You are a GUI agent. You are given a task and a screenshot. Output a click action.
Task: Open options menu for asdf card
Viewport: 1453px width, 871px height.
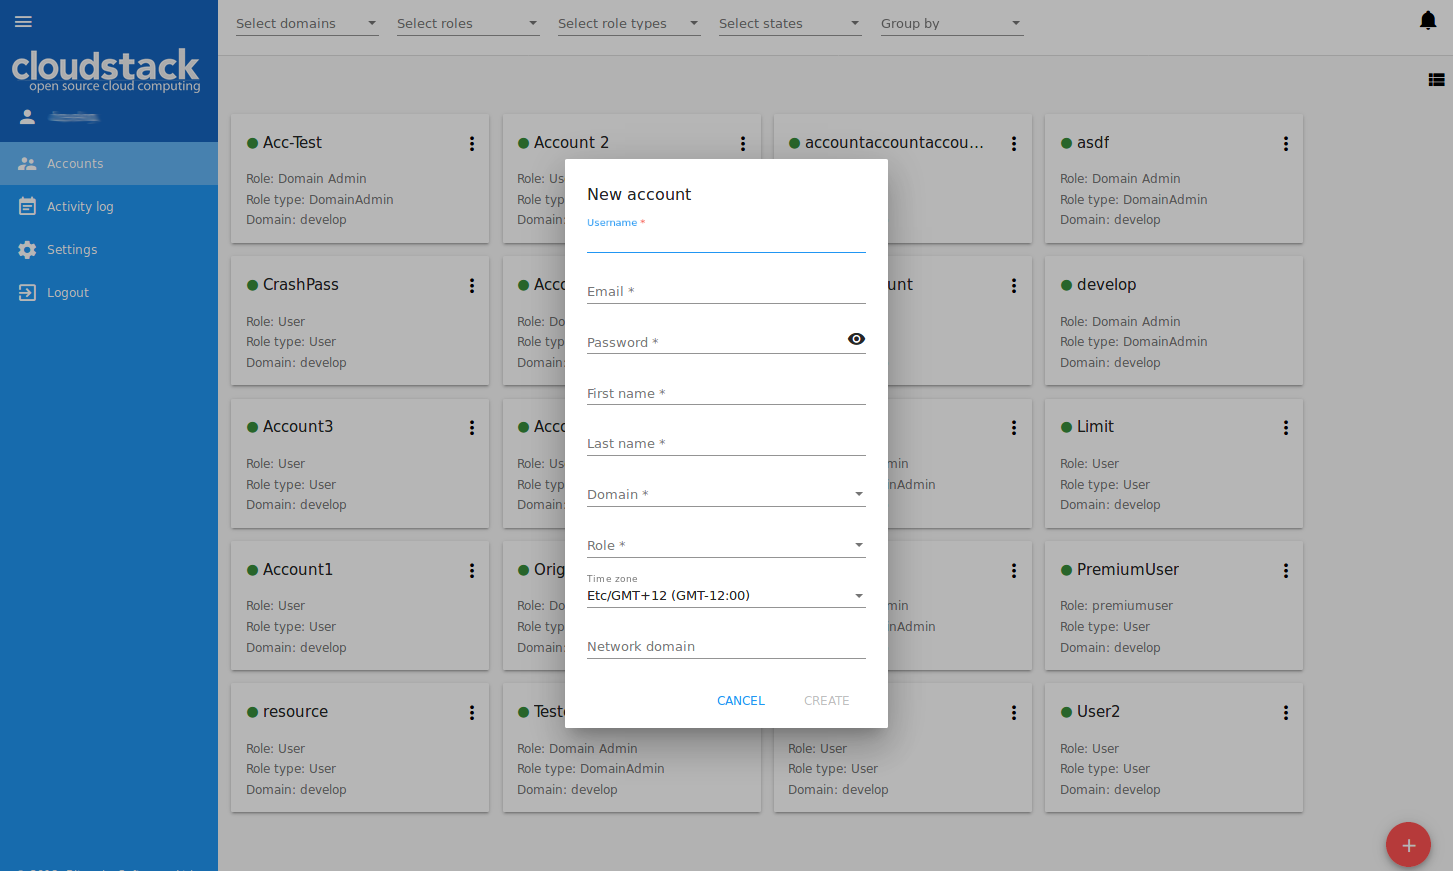[1285, 144]
